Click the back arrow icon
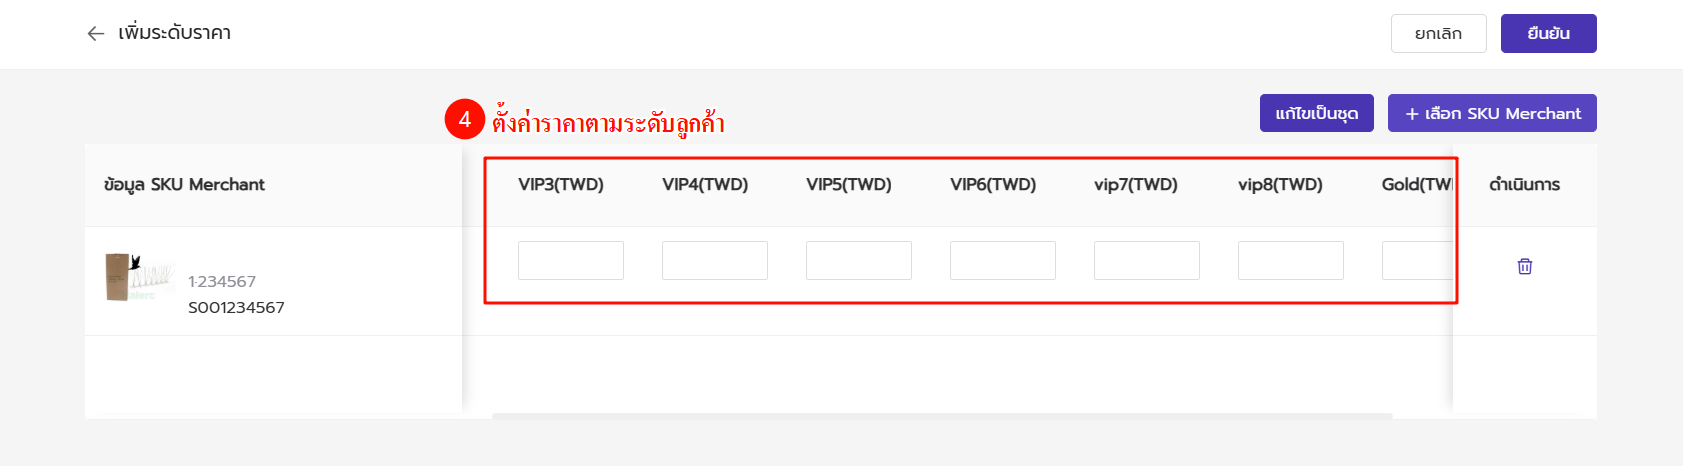Viewport: 1683px width, 466px height. (x=96, y=34)
